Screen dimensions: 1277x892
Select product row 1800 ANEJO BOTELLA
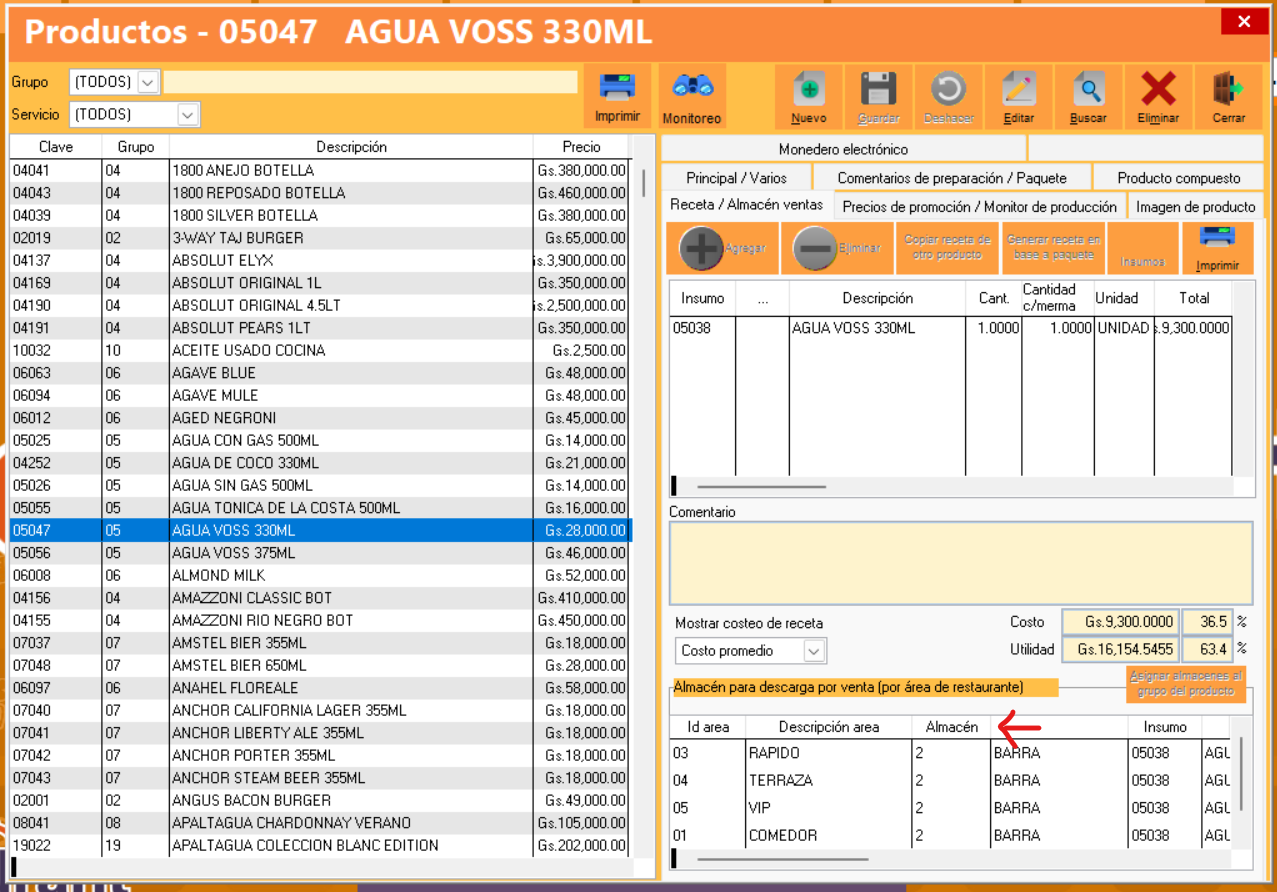(x=320, y=170)
